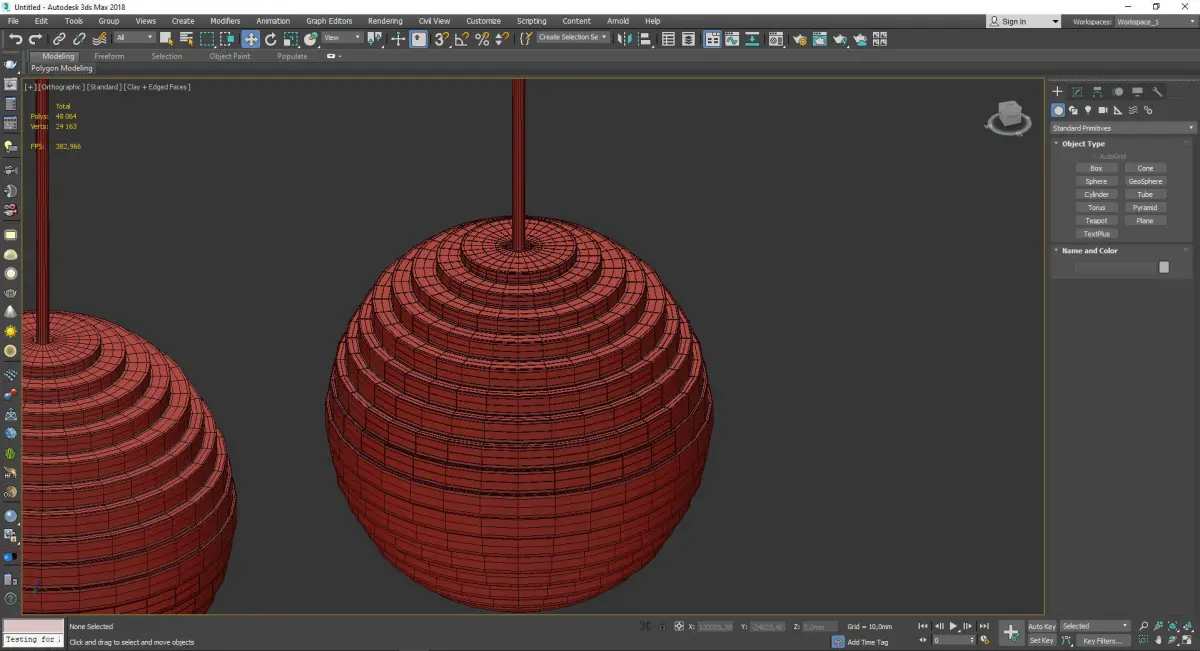Click object color swatch

coord(1164,267)
